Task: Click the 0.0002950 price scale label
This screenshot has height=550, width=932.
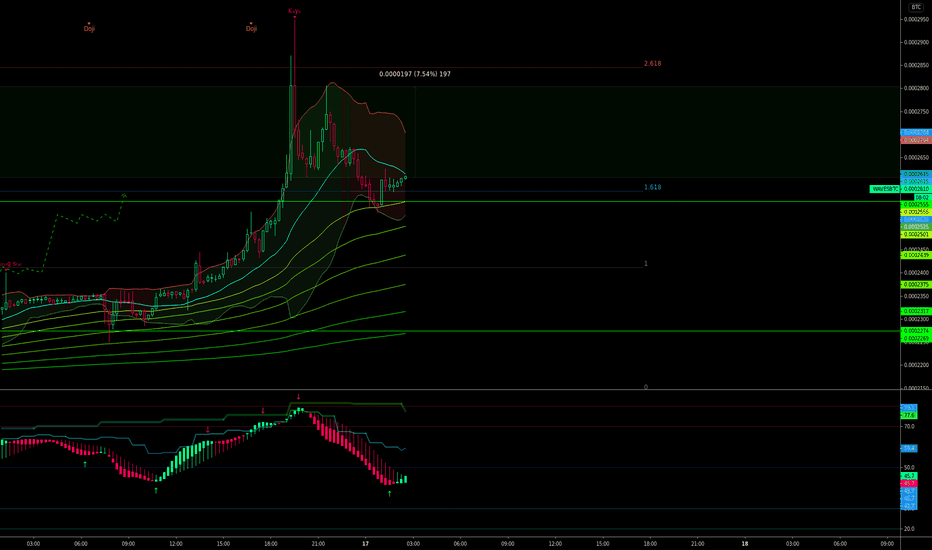Action: point(916,19)
